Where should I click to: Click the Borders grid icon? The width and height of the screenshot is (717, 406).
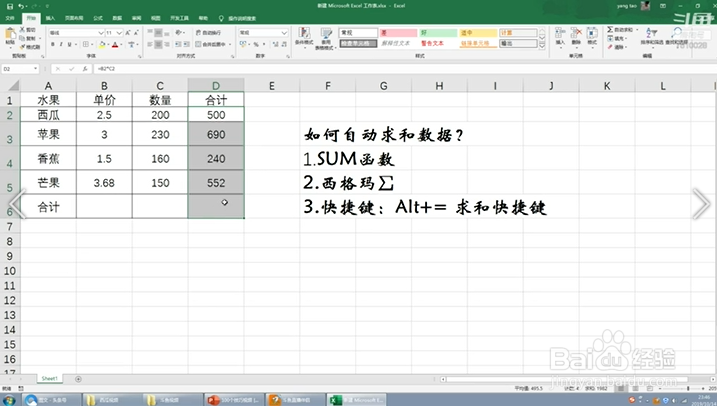pos(86,44)
